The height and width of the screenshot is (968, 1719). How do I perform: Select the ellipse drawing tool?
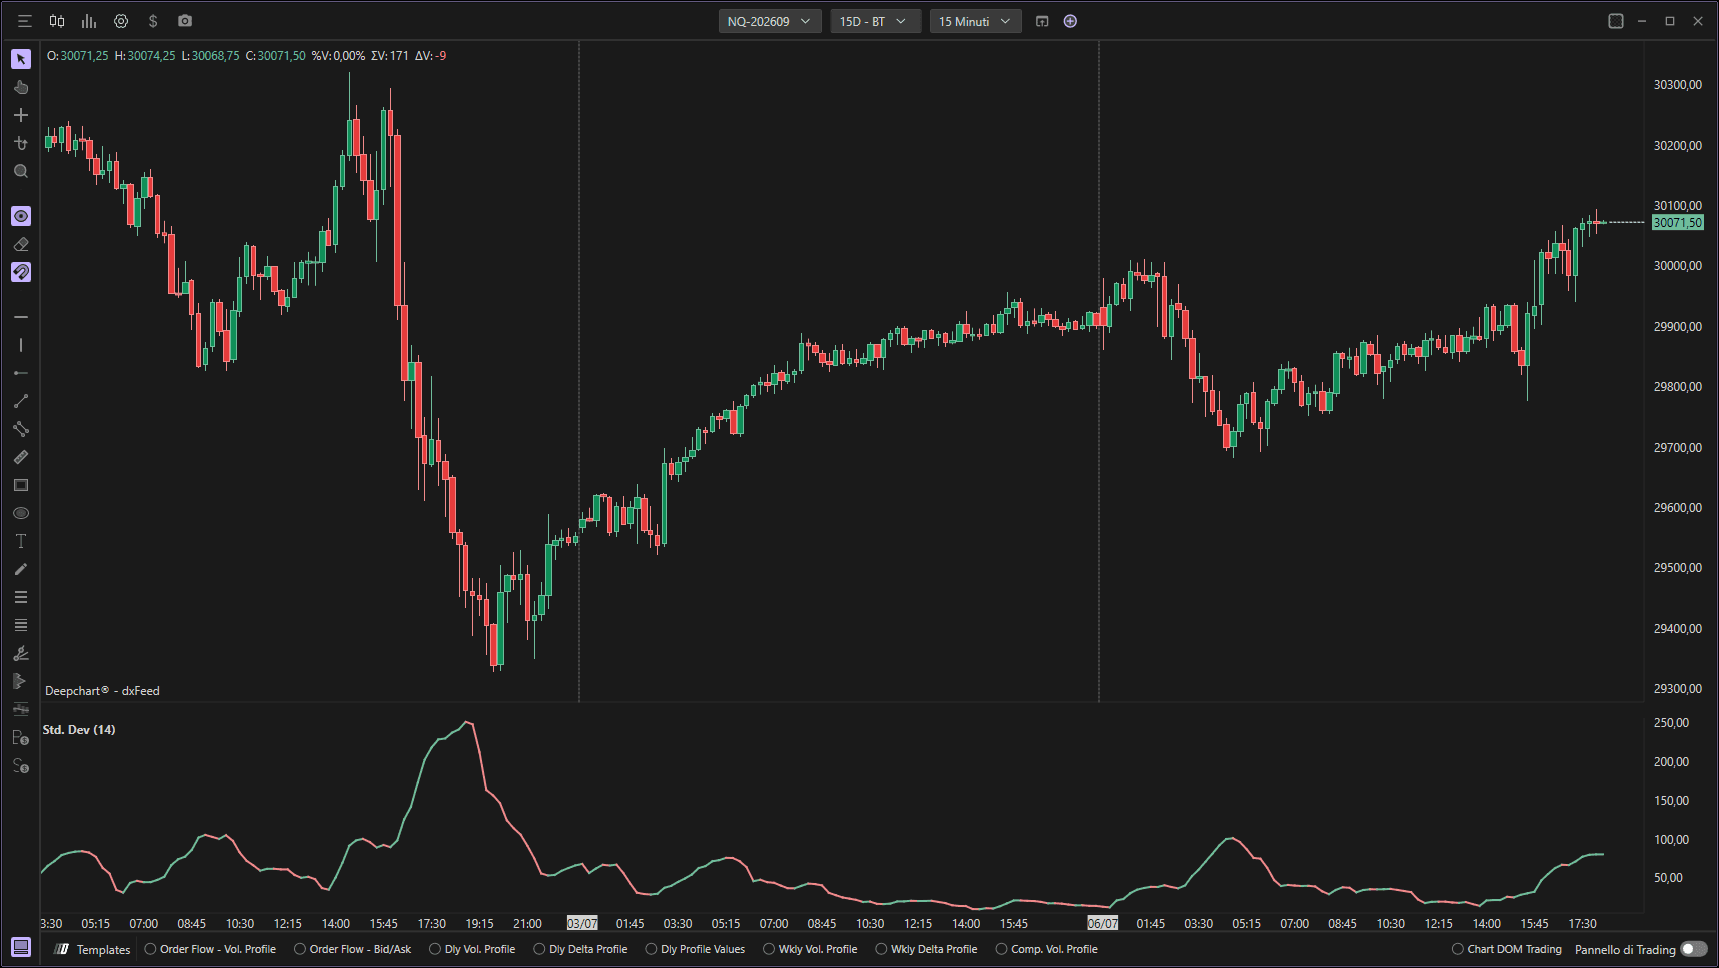pyautogui.click(x=21, y=513)
